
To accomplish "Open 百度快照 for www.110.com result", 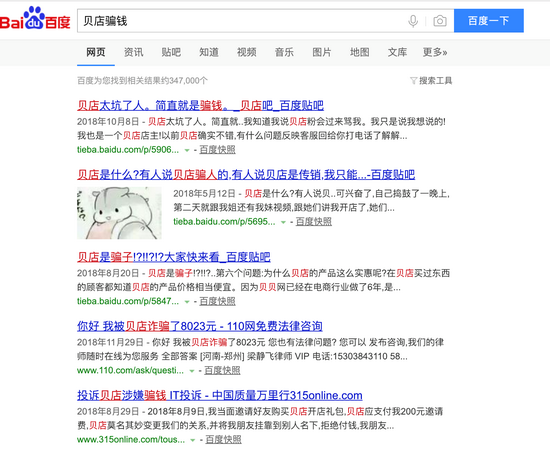I will [x=222, y=370].
